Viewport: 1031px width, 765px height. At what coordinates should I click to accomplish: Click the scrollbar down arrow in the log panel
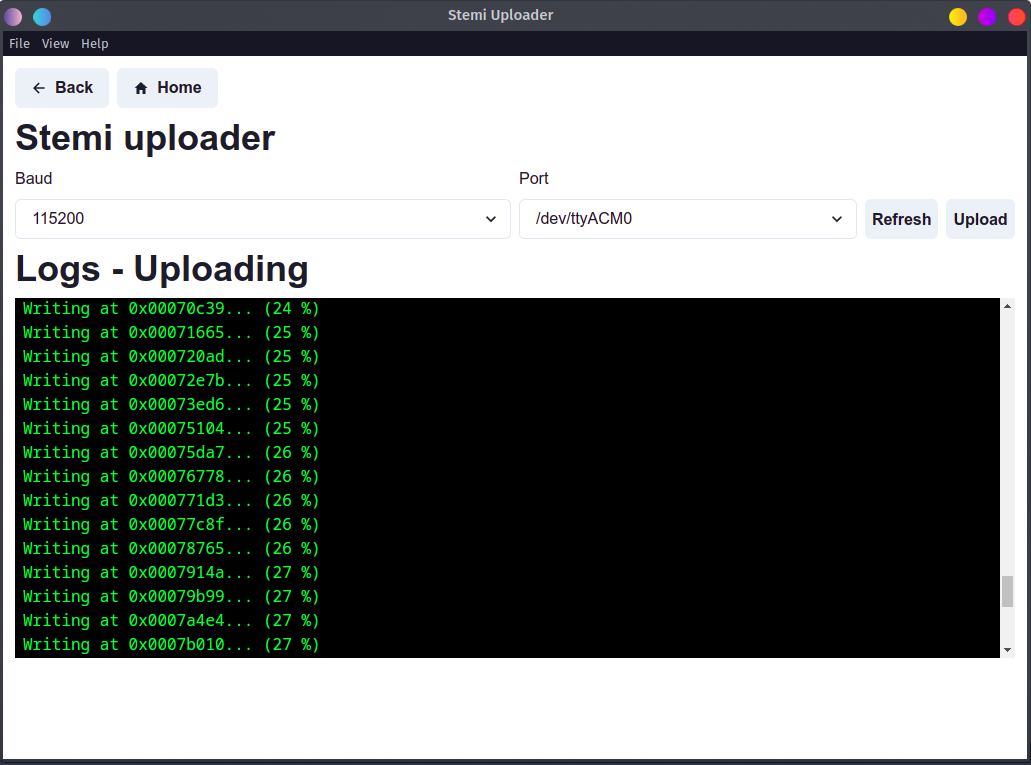click(x=1009, y=649)
